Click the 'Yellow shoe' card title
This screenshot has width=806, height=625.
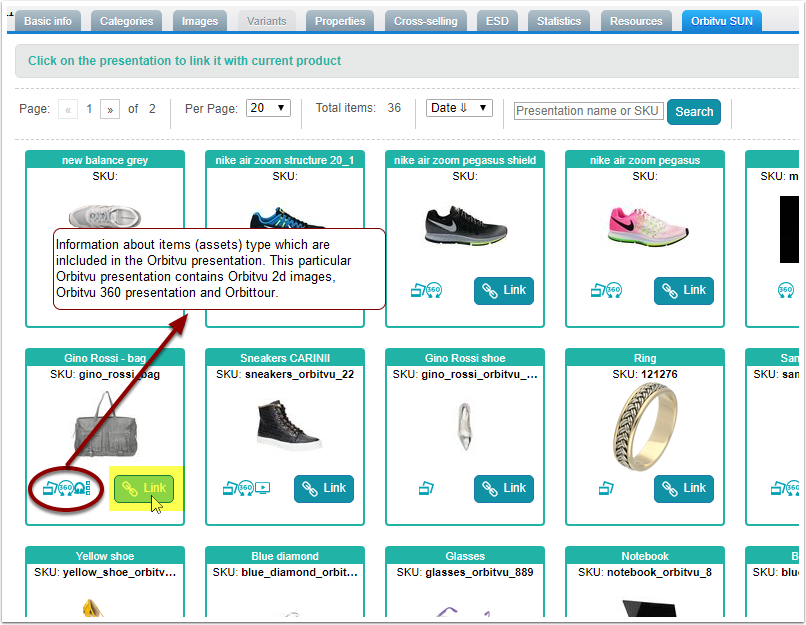tap(105, 556)
